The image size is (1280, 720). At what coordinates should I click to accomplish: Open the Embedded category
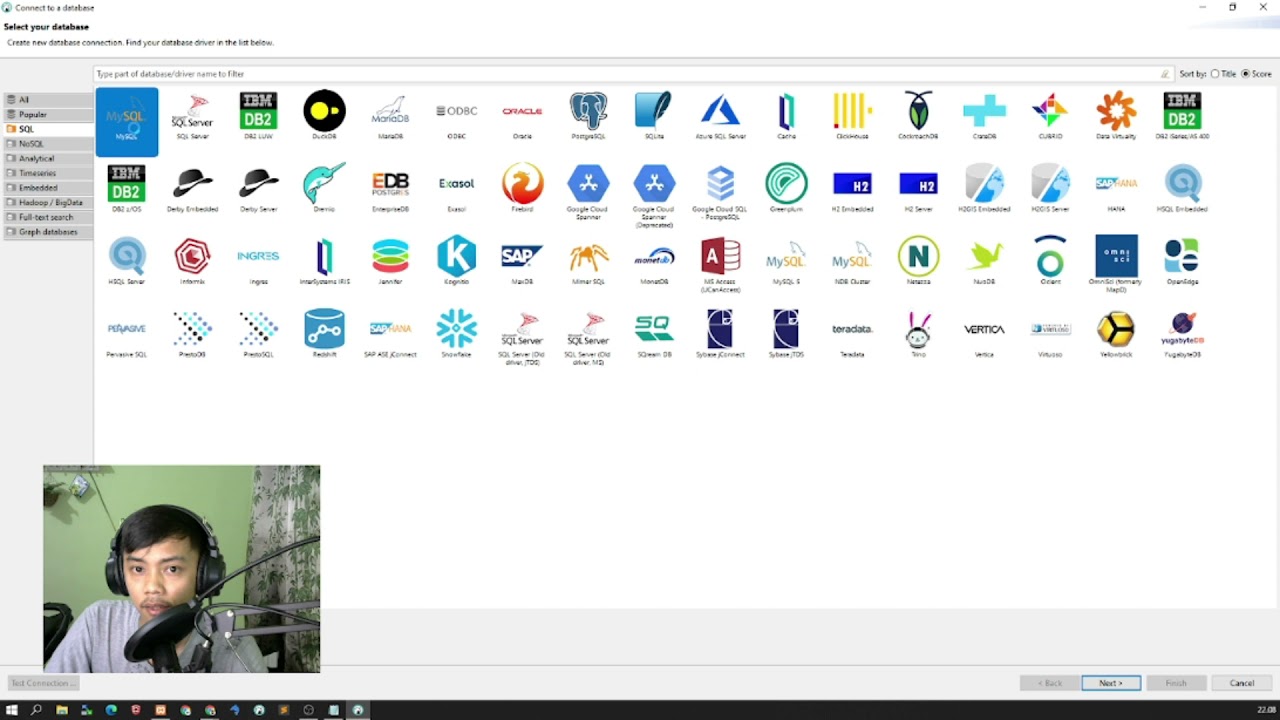click(x=47, y=187)
